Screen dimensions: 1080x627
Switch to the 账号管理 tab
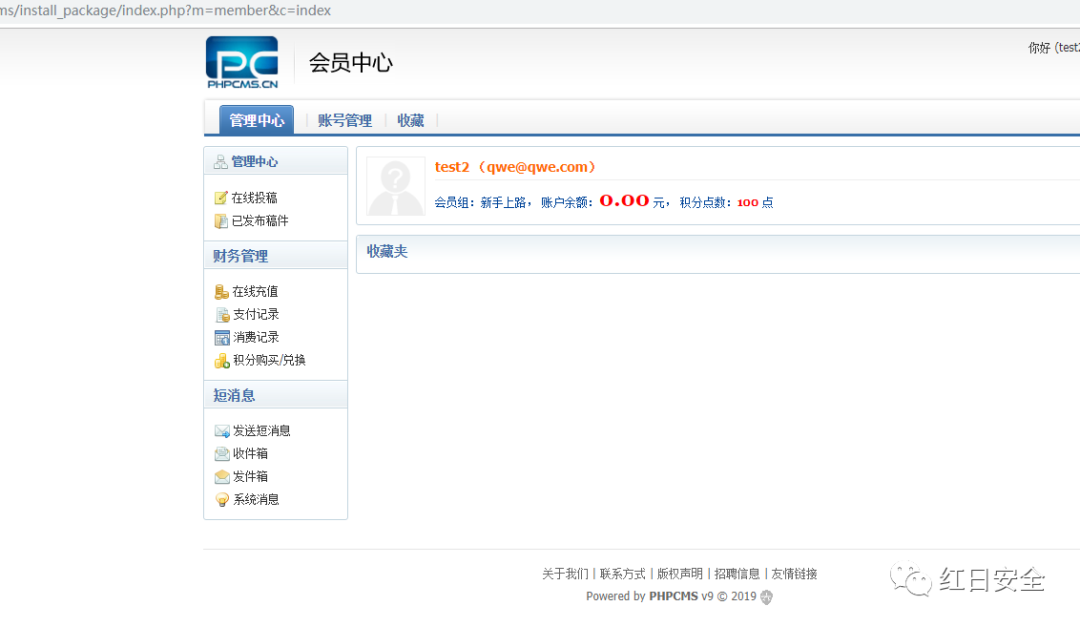(344, 121)
